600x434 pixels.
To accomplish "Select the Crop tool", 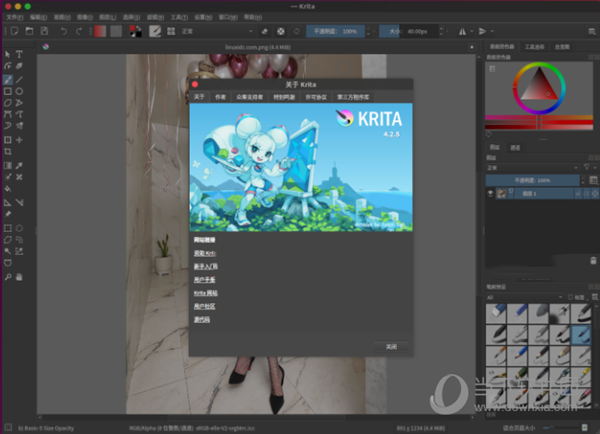I will [x=8, y=152].
